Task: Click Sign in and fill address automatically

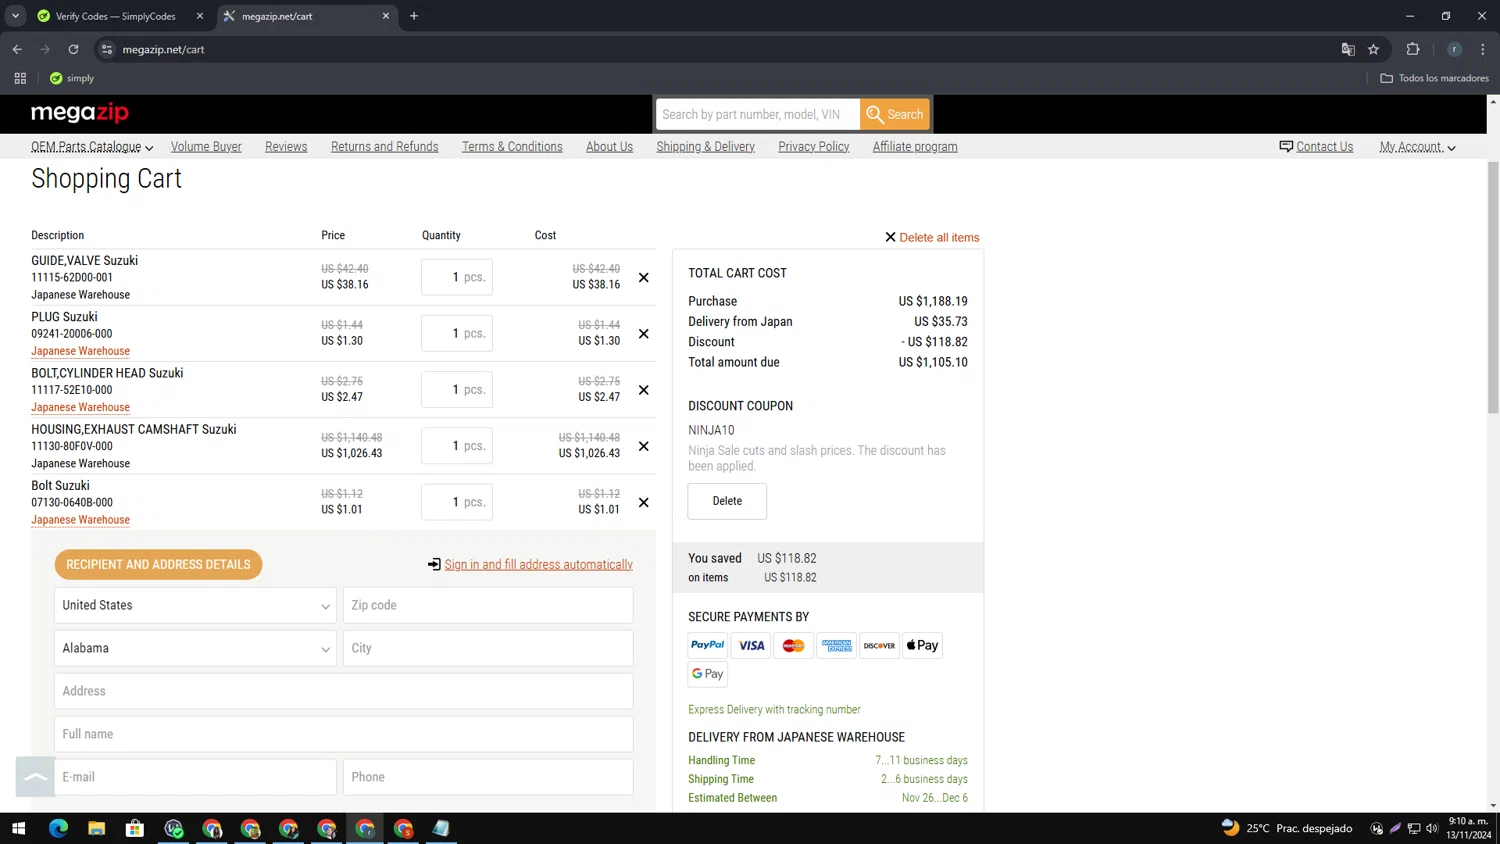Action: tap(538, 565)
